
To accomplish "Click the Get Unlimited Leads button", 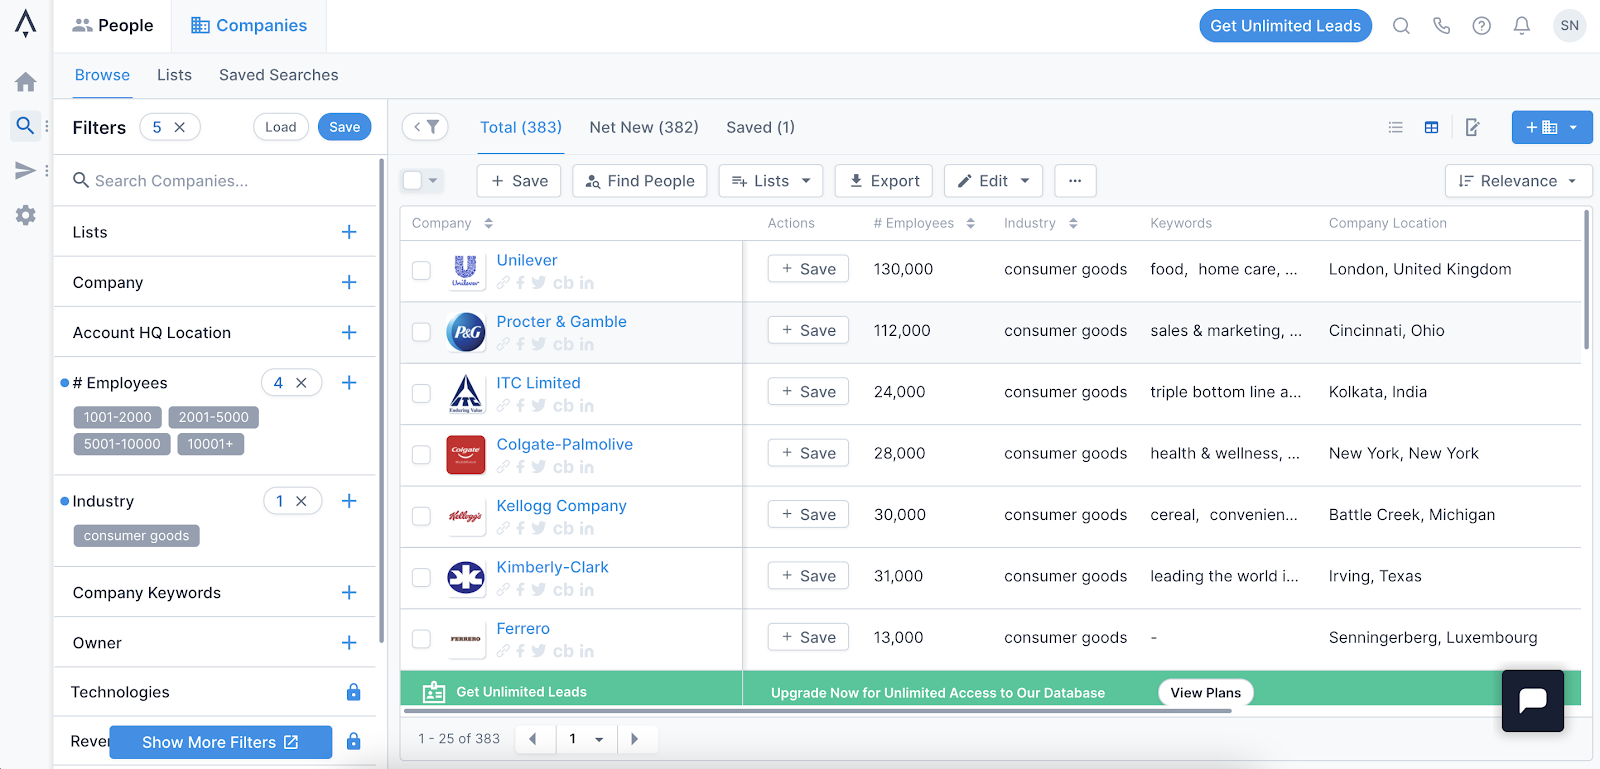I will (1285, 26).
